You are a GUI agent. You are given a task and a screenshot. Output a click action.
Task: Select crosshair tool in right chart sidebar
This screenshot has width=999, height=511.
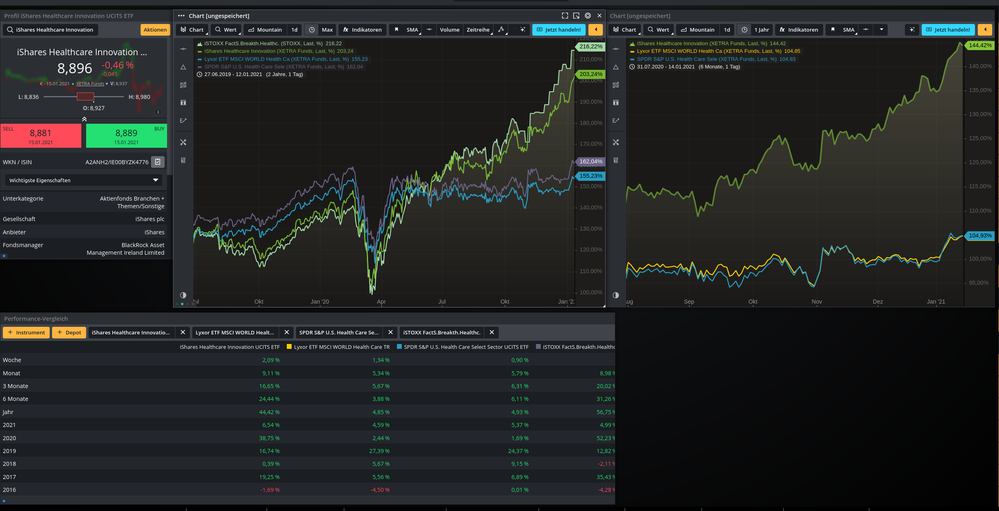point(615,49)
